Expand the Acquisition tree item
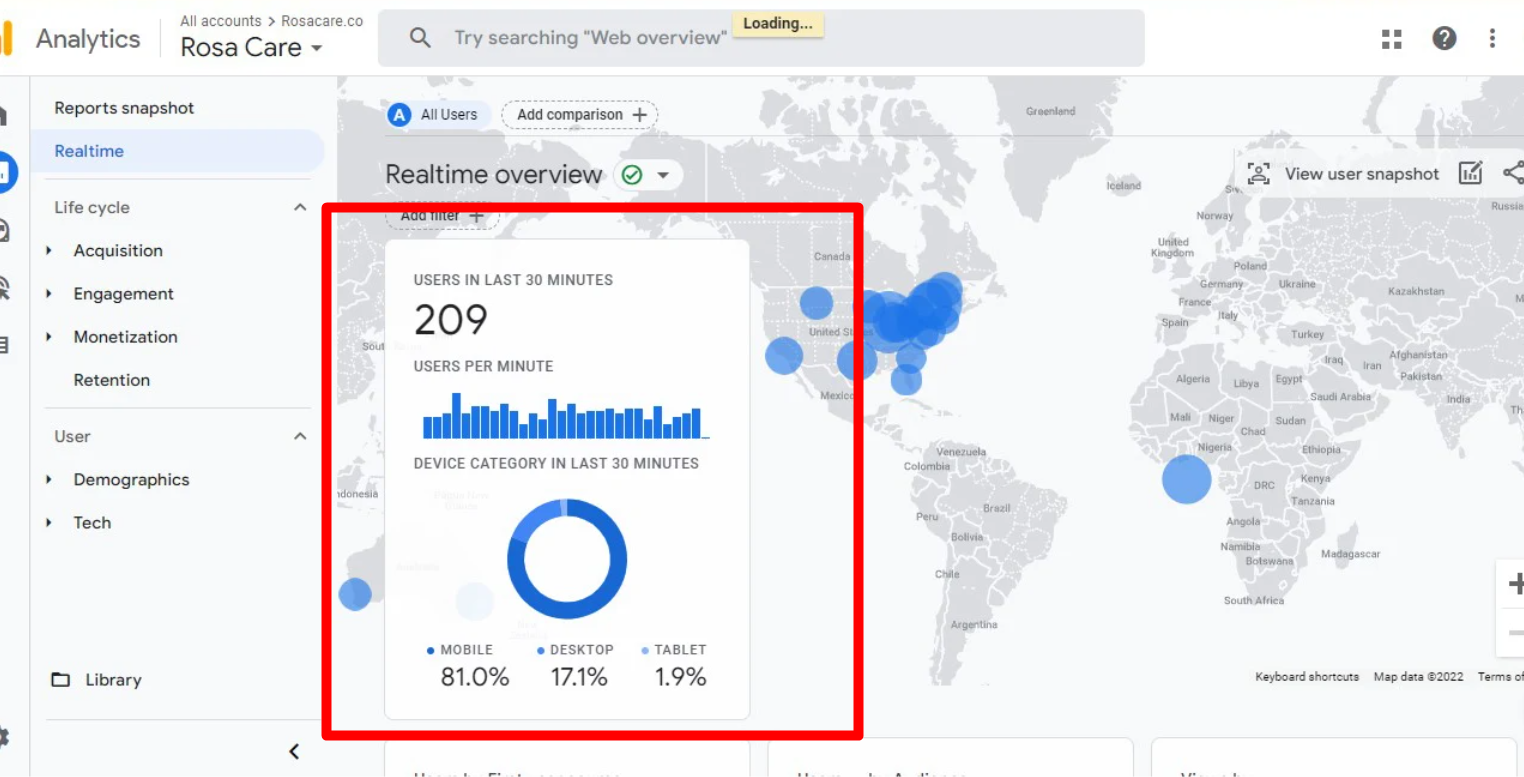The image size is (1524, 777). click(x=49, y=251)
